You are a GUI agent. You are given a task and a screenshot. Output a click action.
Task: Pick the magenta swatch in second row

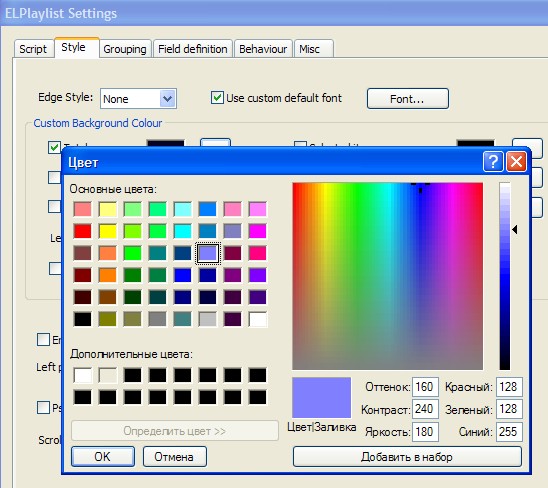click(258, 231)
